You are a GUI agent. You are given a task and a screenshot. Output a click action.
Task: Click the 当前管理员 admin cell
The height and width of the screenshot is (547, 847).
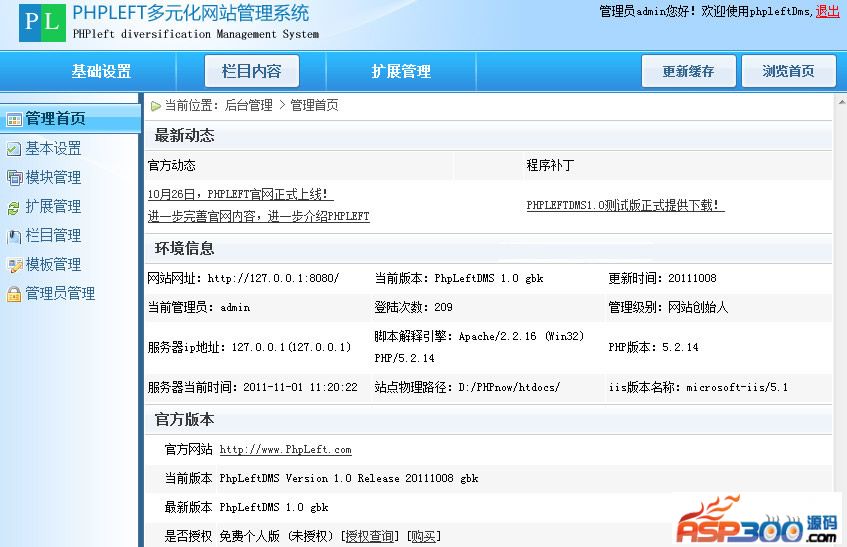click(x=199, y=307)
